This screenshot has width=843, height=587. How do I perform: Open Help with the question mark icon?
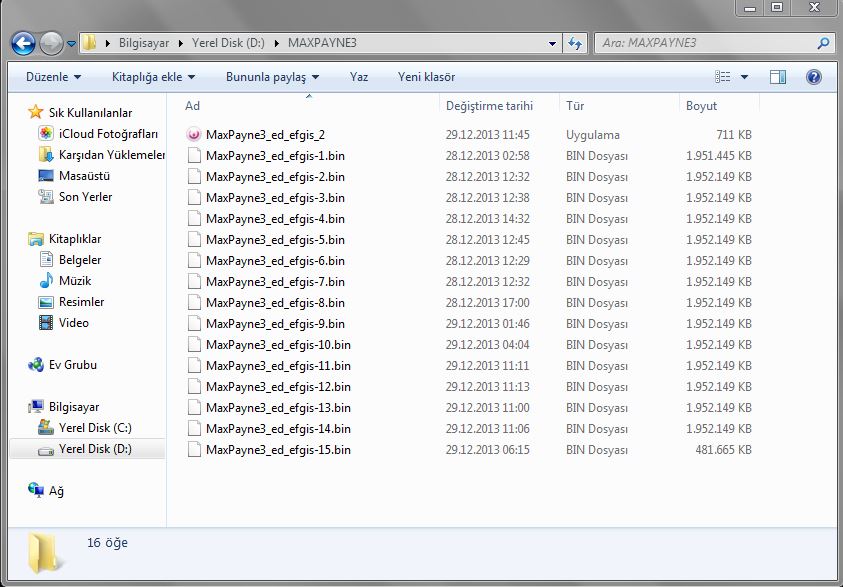point(813,77)
